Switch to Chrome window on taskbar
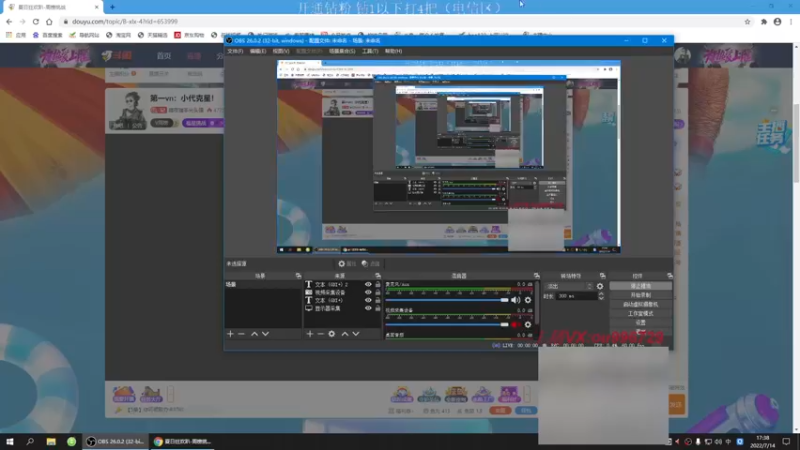 182,441
